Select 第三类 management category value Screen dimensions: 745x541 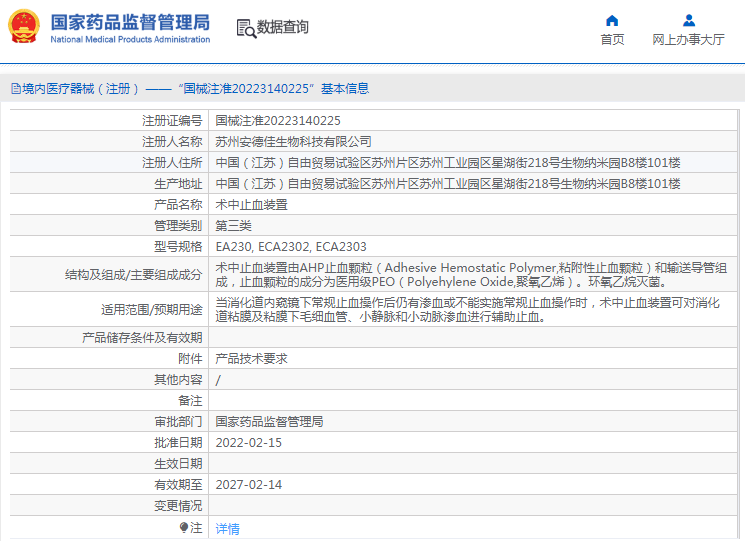point(233,226)
